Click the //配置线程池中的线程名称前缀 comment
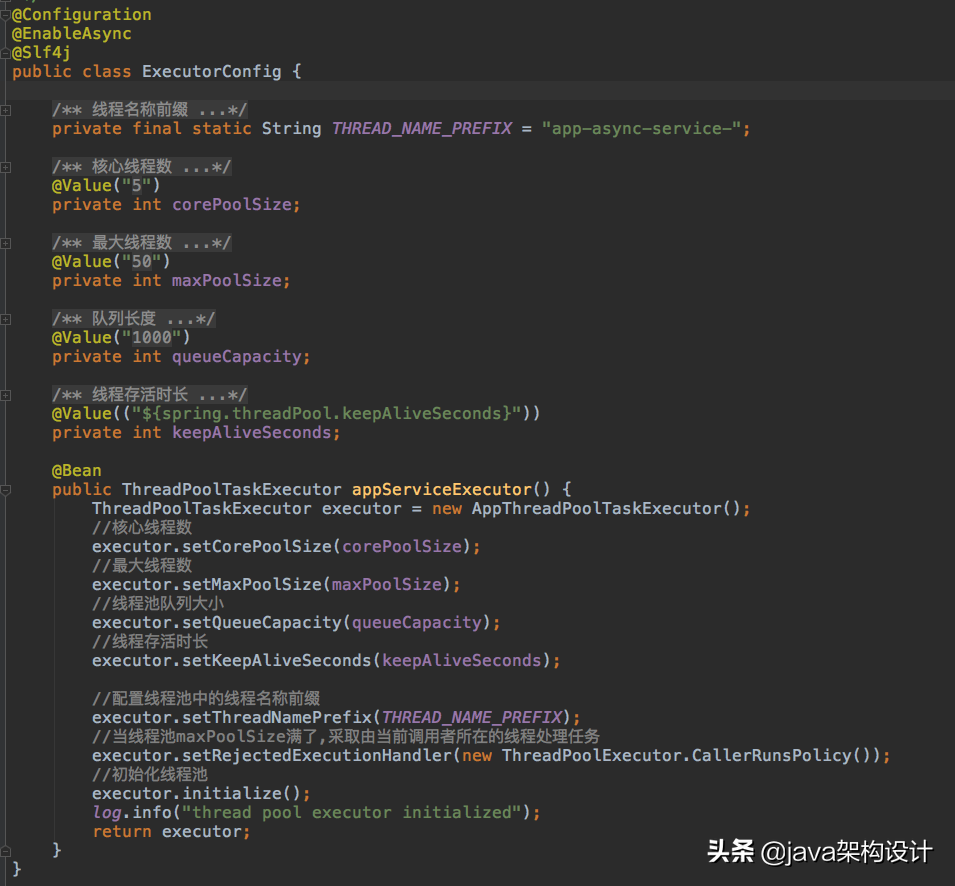 click(206, 698)
